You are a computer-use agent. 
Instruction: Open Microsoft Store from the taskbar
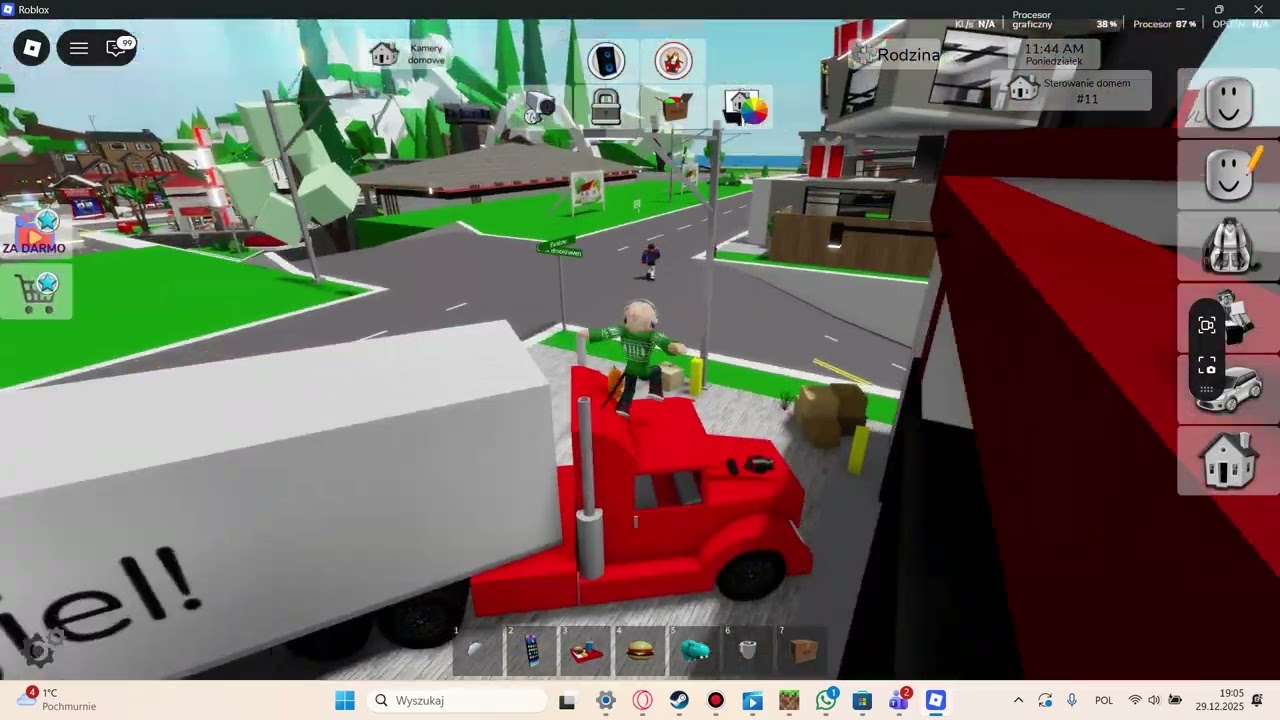click(x=863, y=700)
